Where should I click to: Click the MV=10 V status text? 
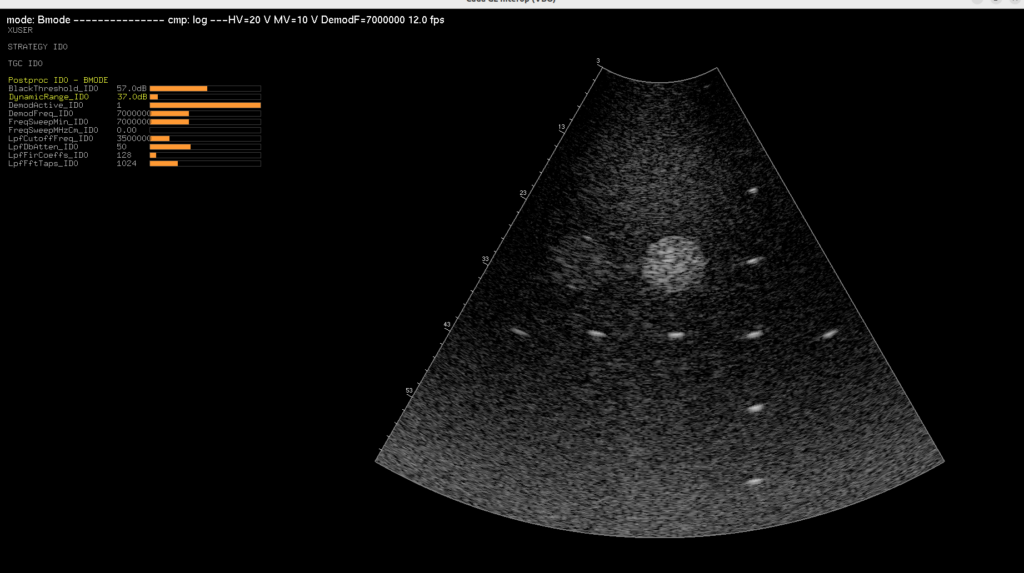[x=296, y=20]
